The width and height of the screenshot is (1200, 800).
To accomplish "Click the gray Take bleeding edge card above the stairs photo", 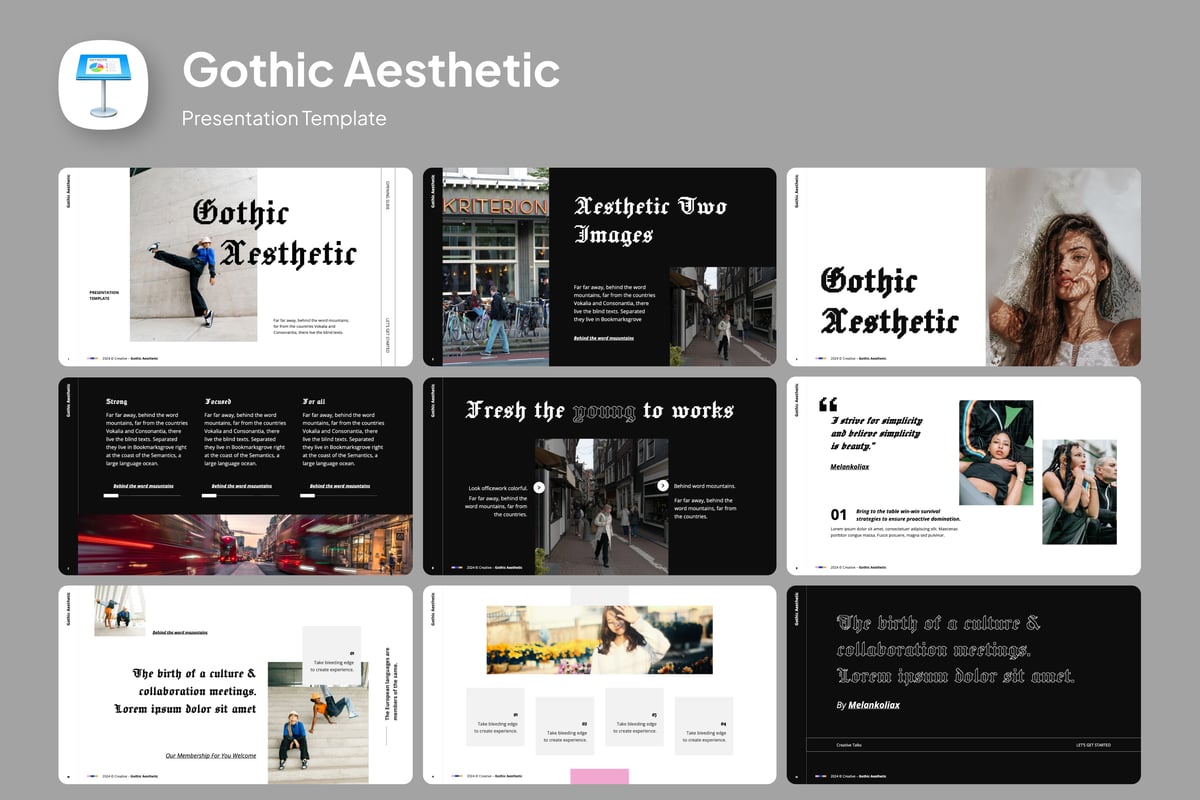I will pyautogui.click(x=331, y=655).
